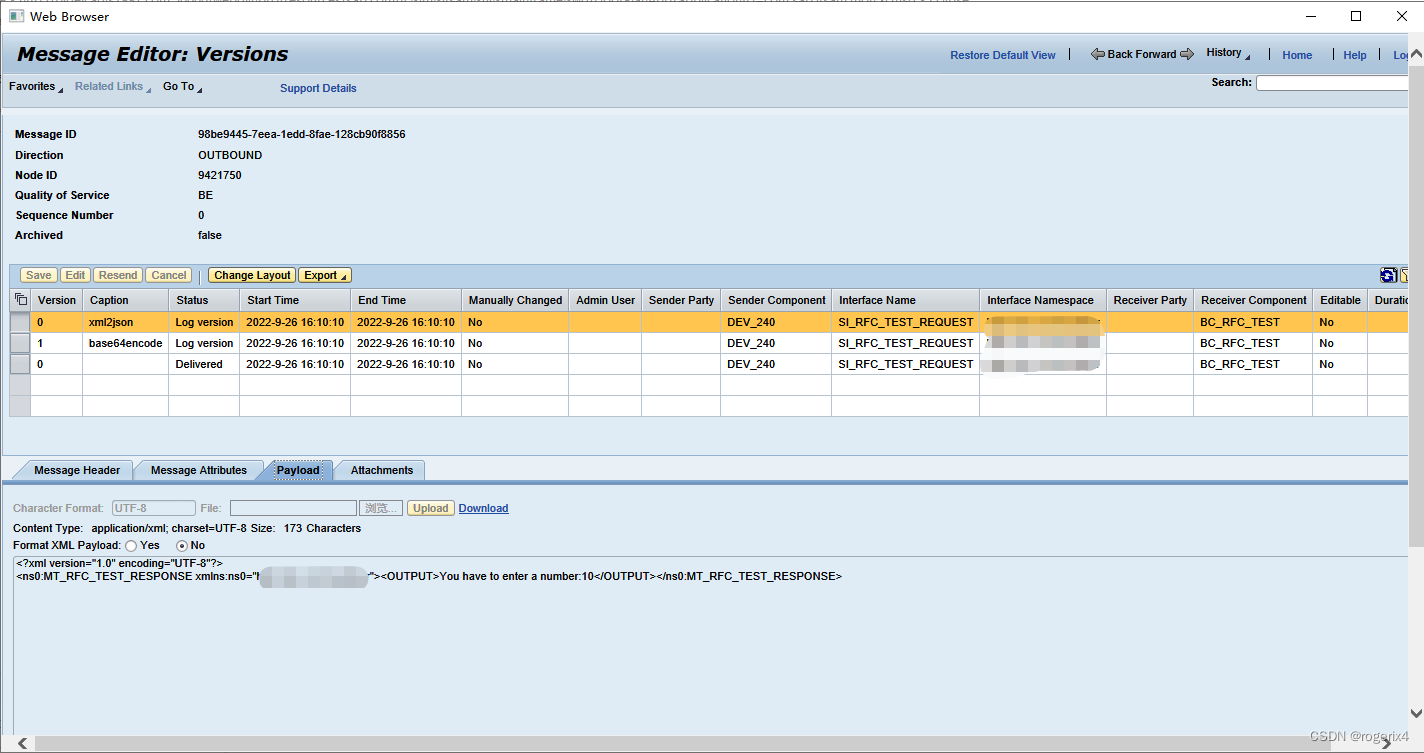Click the Upload button

[431, 508]
